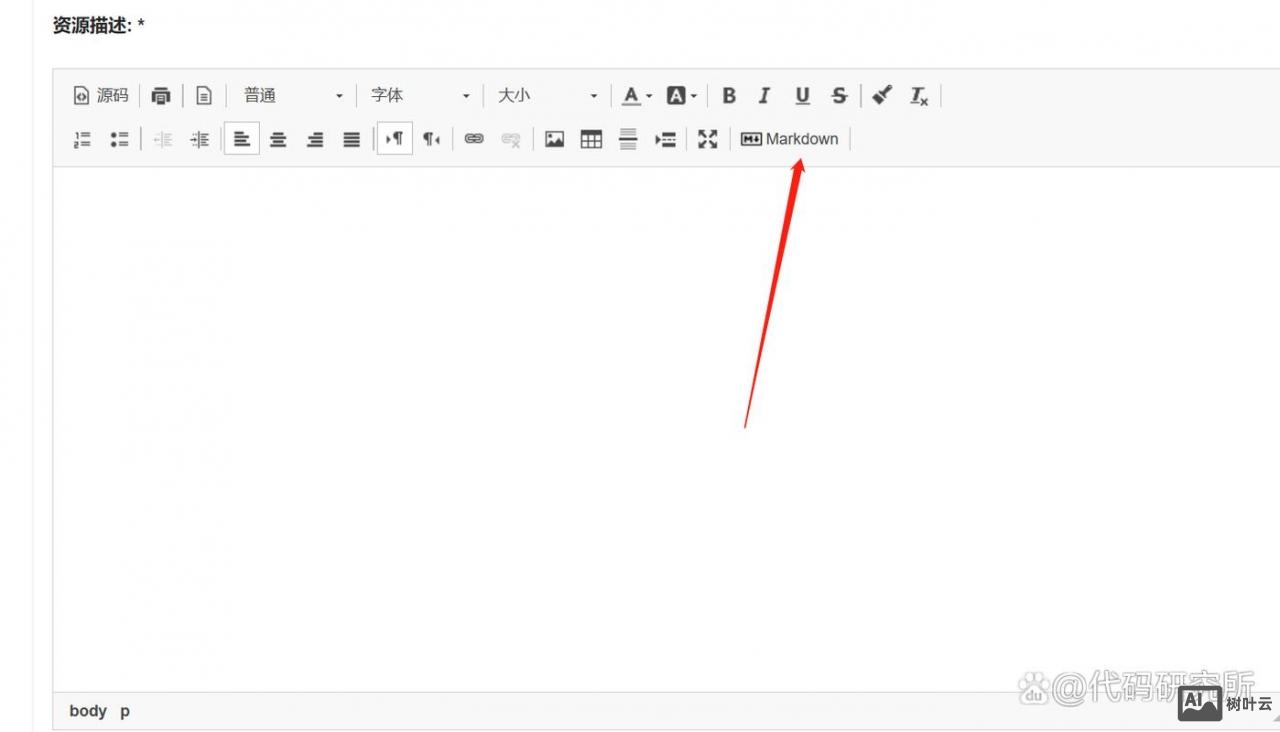Click the Markdown button
This screenshot has width=1280, height=732.
[x=790, y=140]
